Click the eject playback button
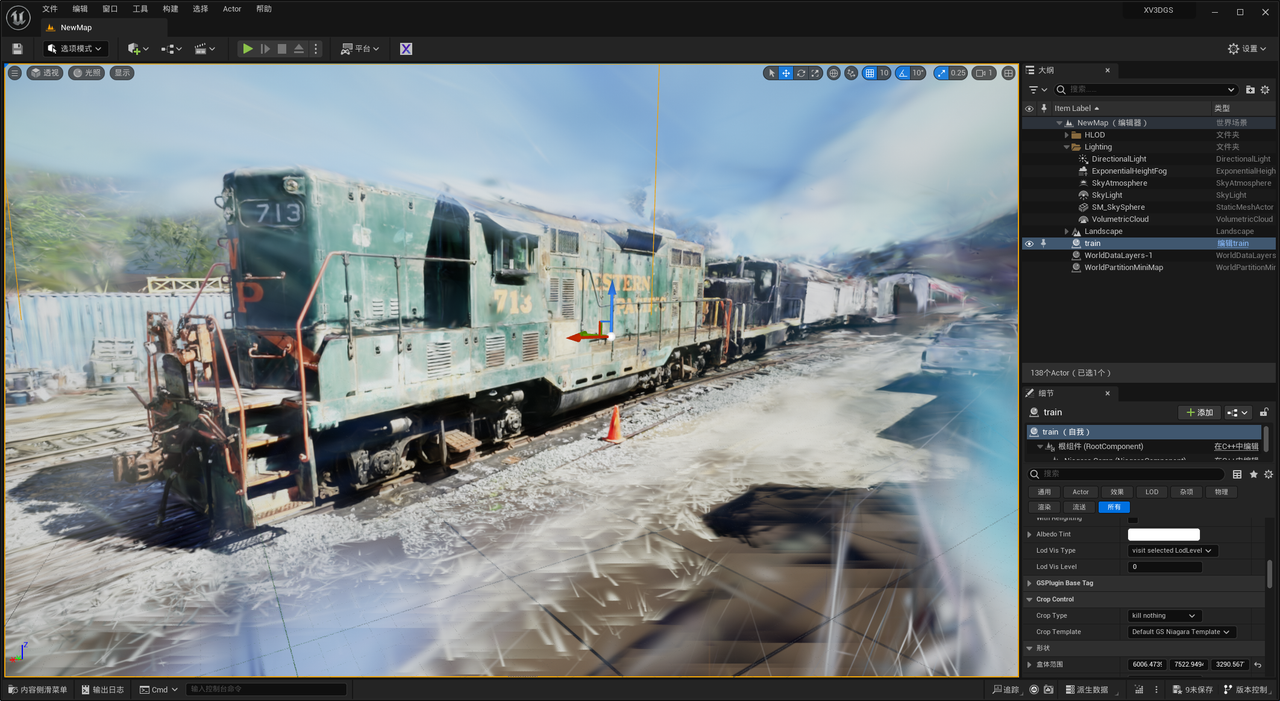Screen dimensions: 1280x701 pyautogui.click(x=299, y=49)
